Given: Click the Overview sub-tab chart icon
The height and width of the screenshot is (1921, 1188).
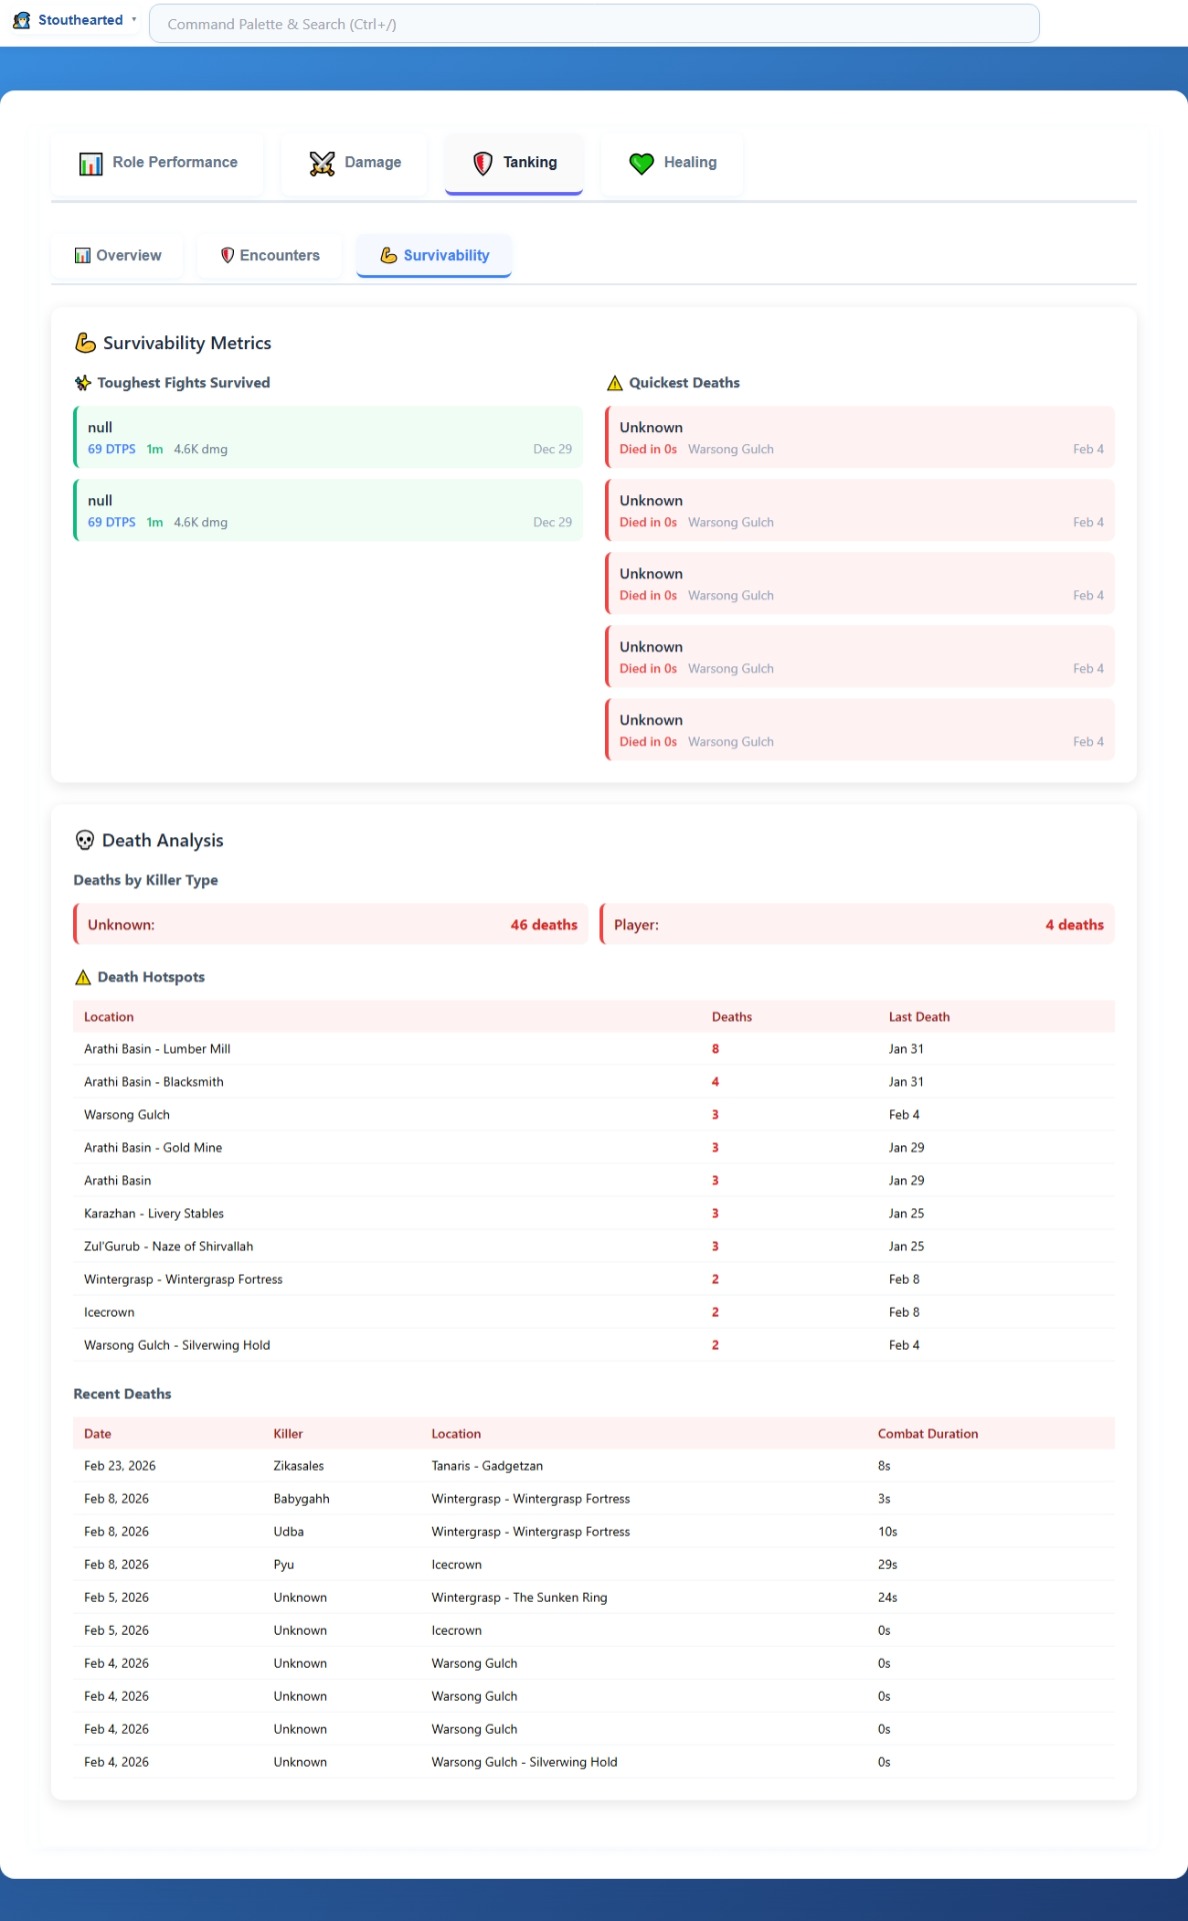Looking at the screenshot, I should coord(83,256).
